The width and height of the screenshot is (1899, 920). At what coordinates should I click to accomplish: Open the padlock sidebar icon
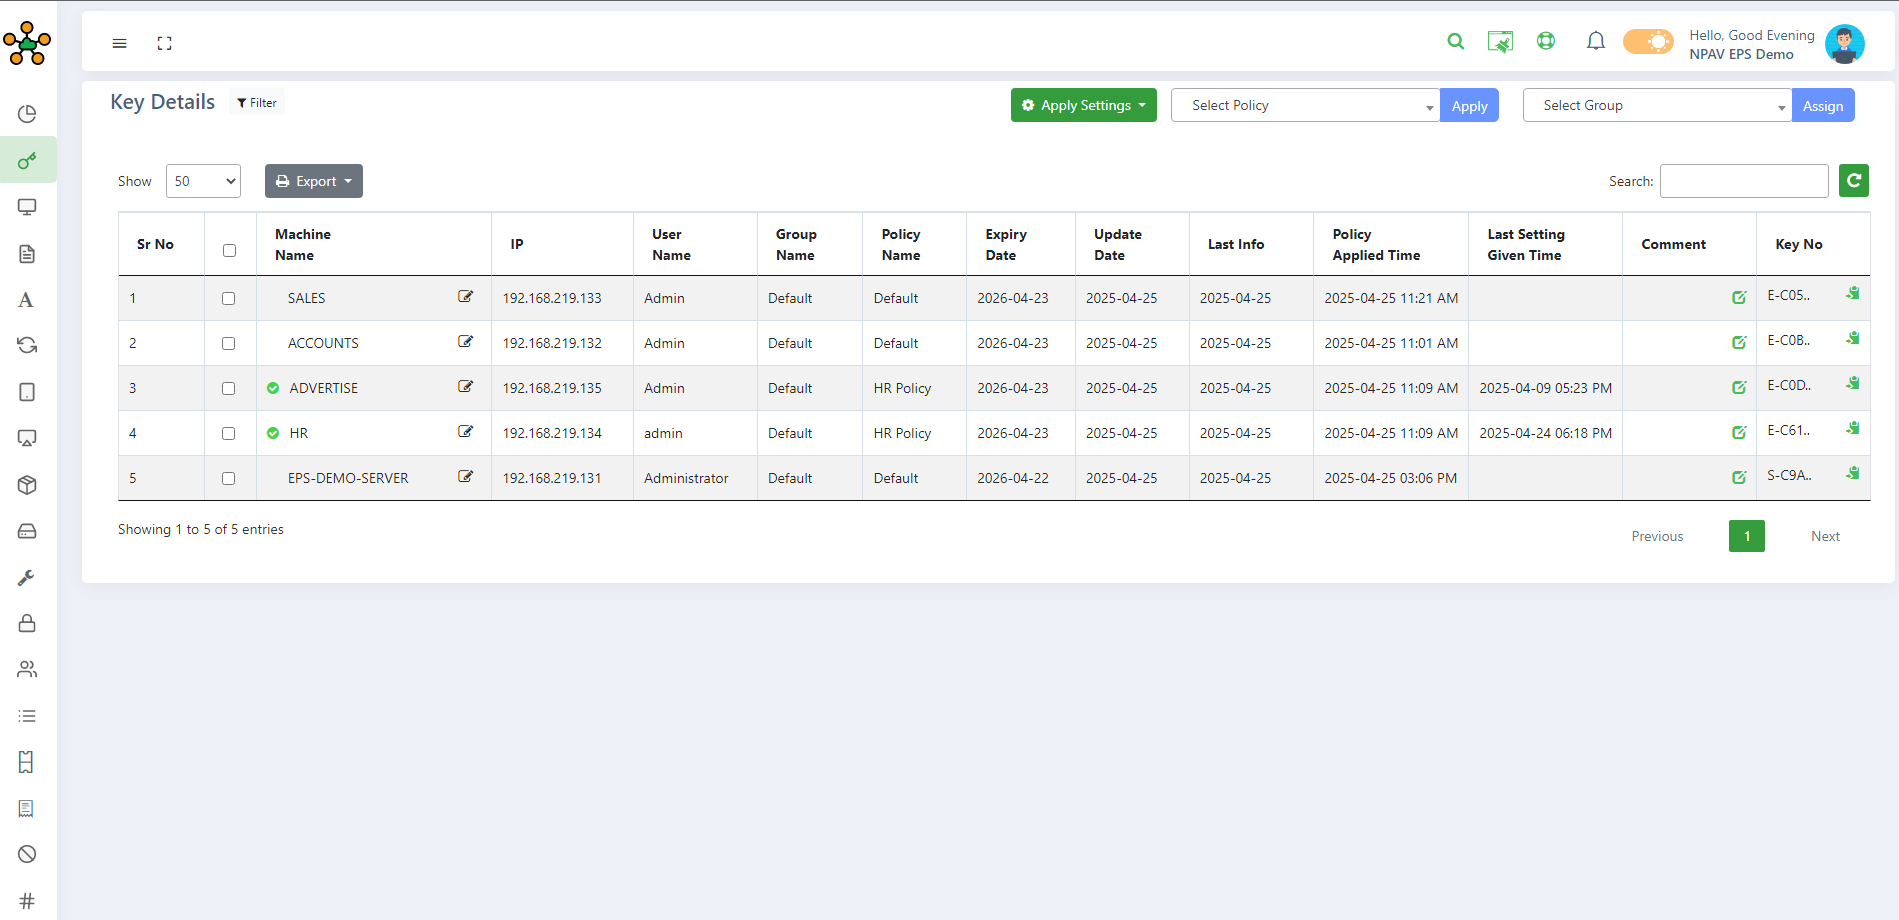tap(27, 623)
